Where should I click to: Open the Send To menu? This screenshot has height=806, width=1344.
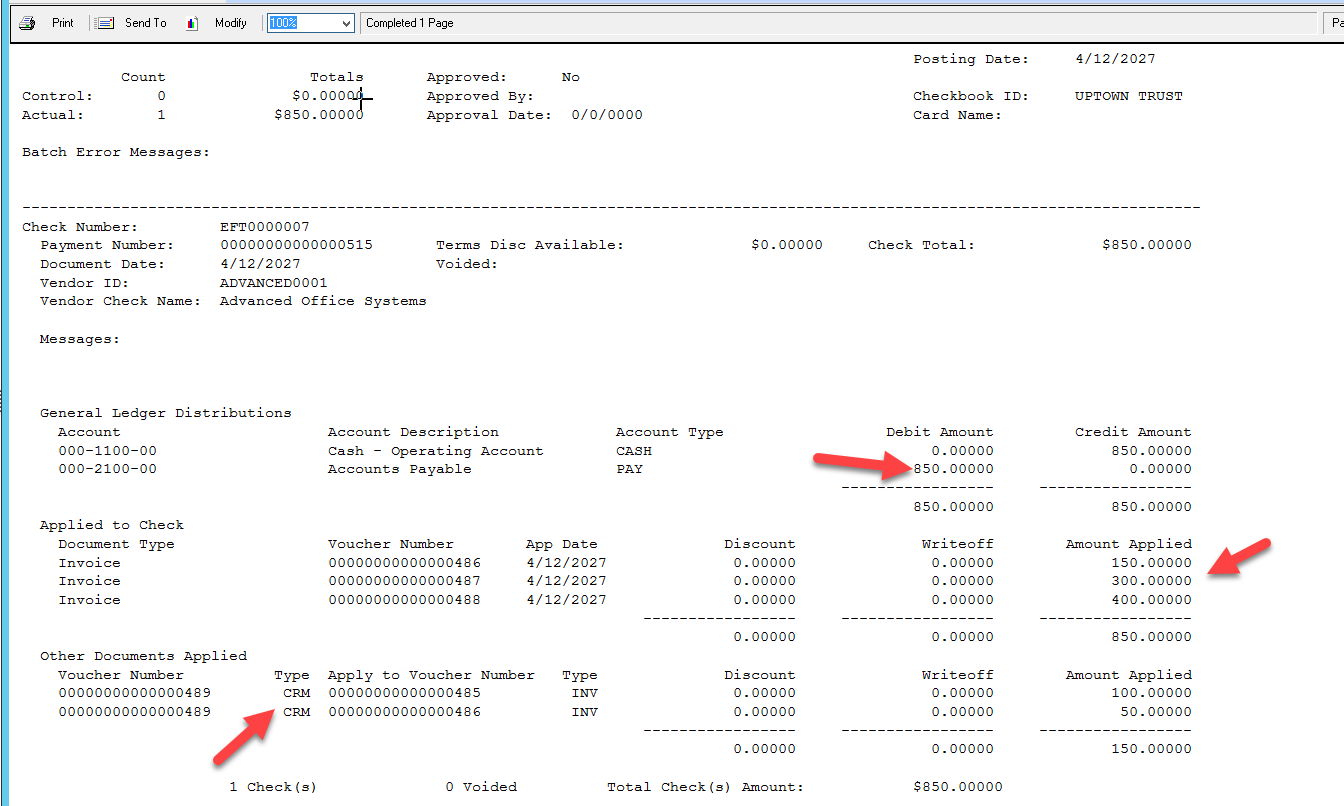145,23
